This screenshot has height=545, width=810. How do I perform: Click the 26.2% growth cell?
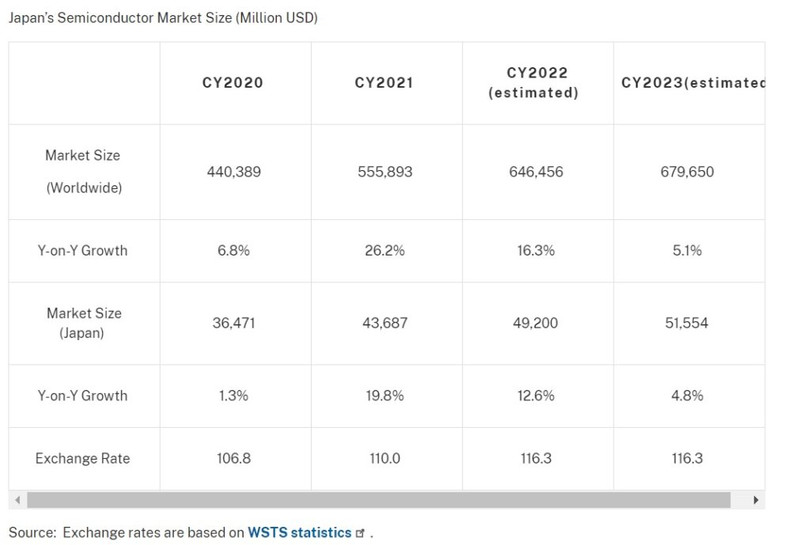385,250
